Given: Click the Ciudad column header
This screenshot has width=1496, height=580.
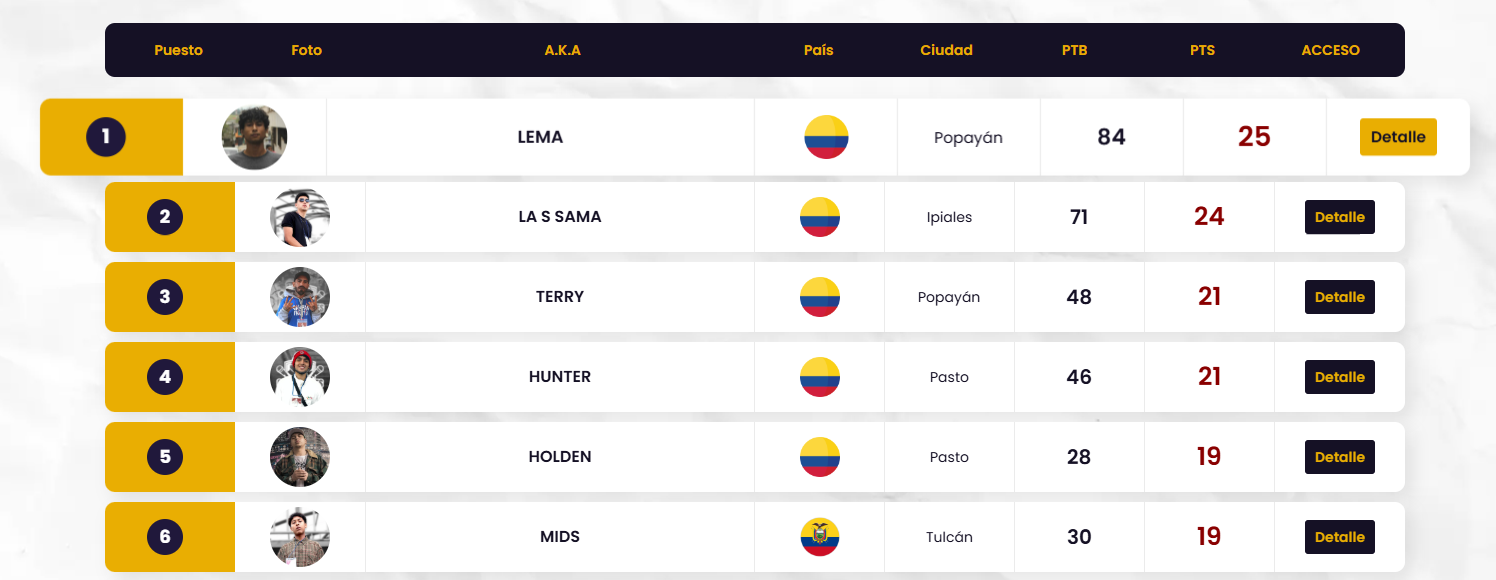Looking at the screenshot, I should 946,50.
